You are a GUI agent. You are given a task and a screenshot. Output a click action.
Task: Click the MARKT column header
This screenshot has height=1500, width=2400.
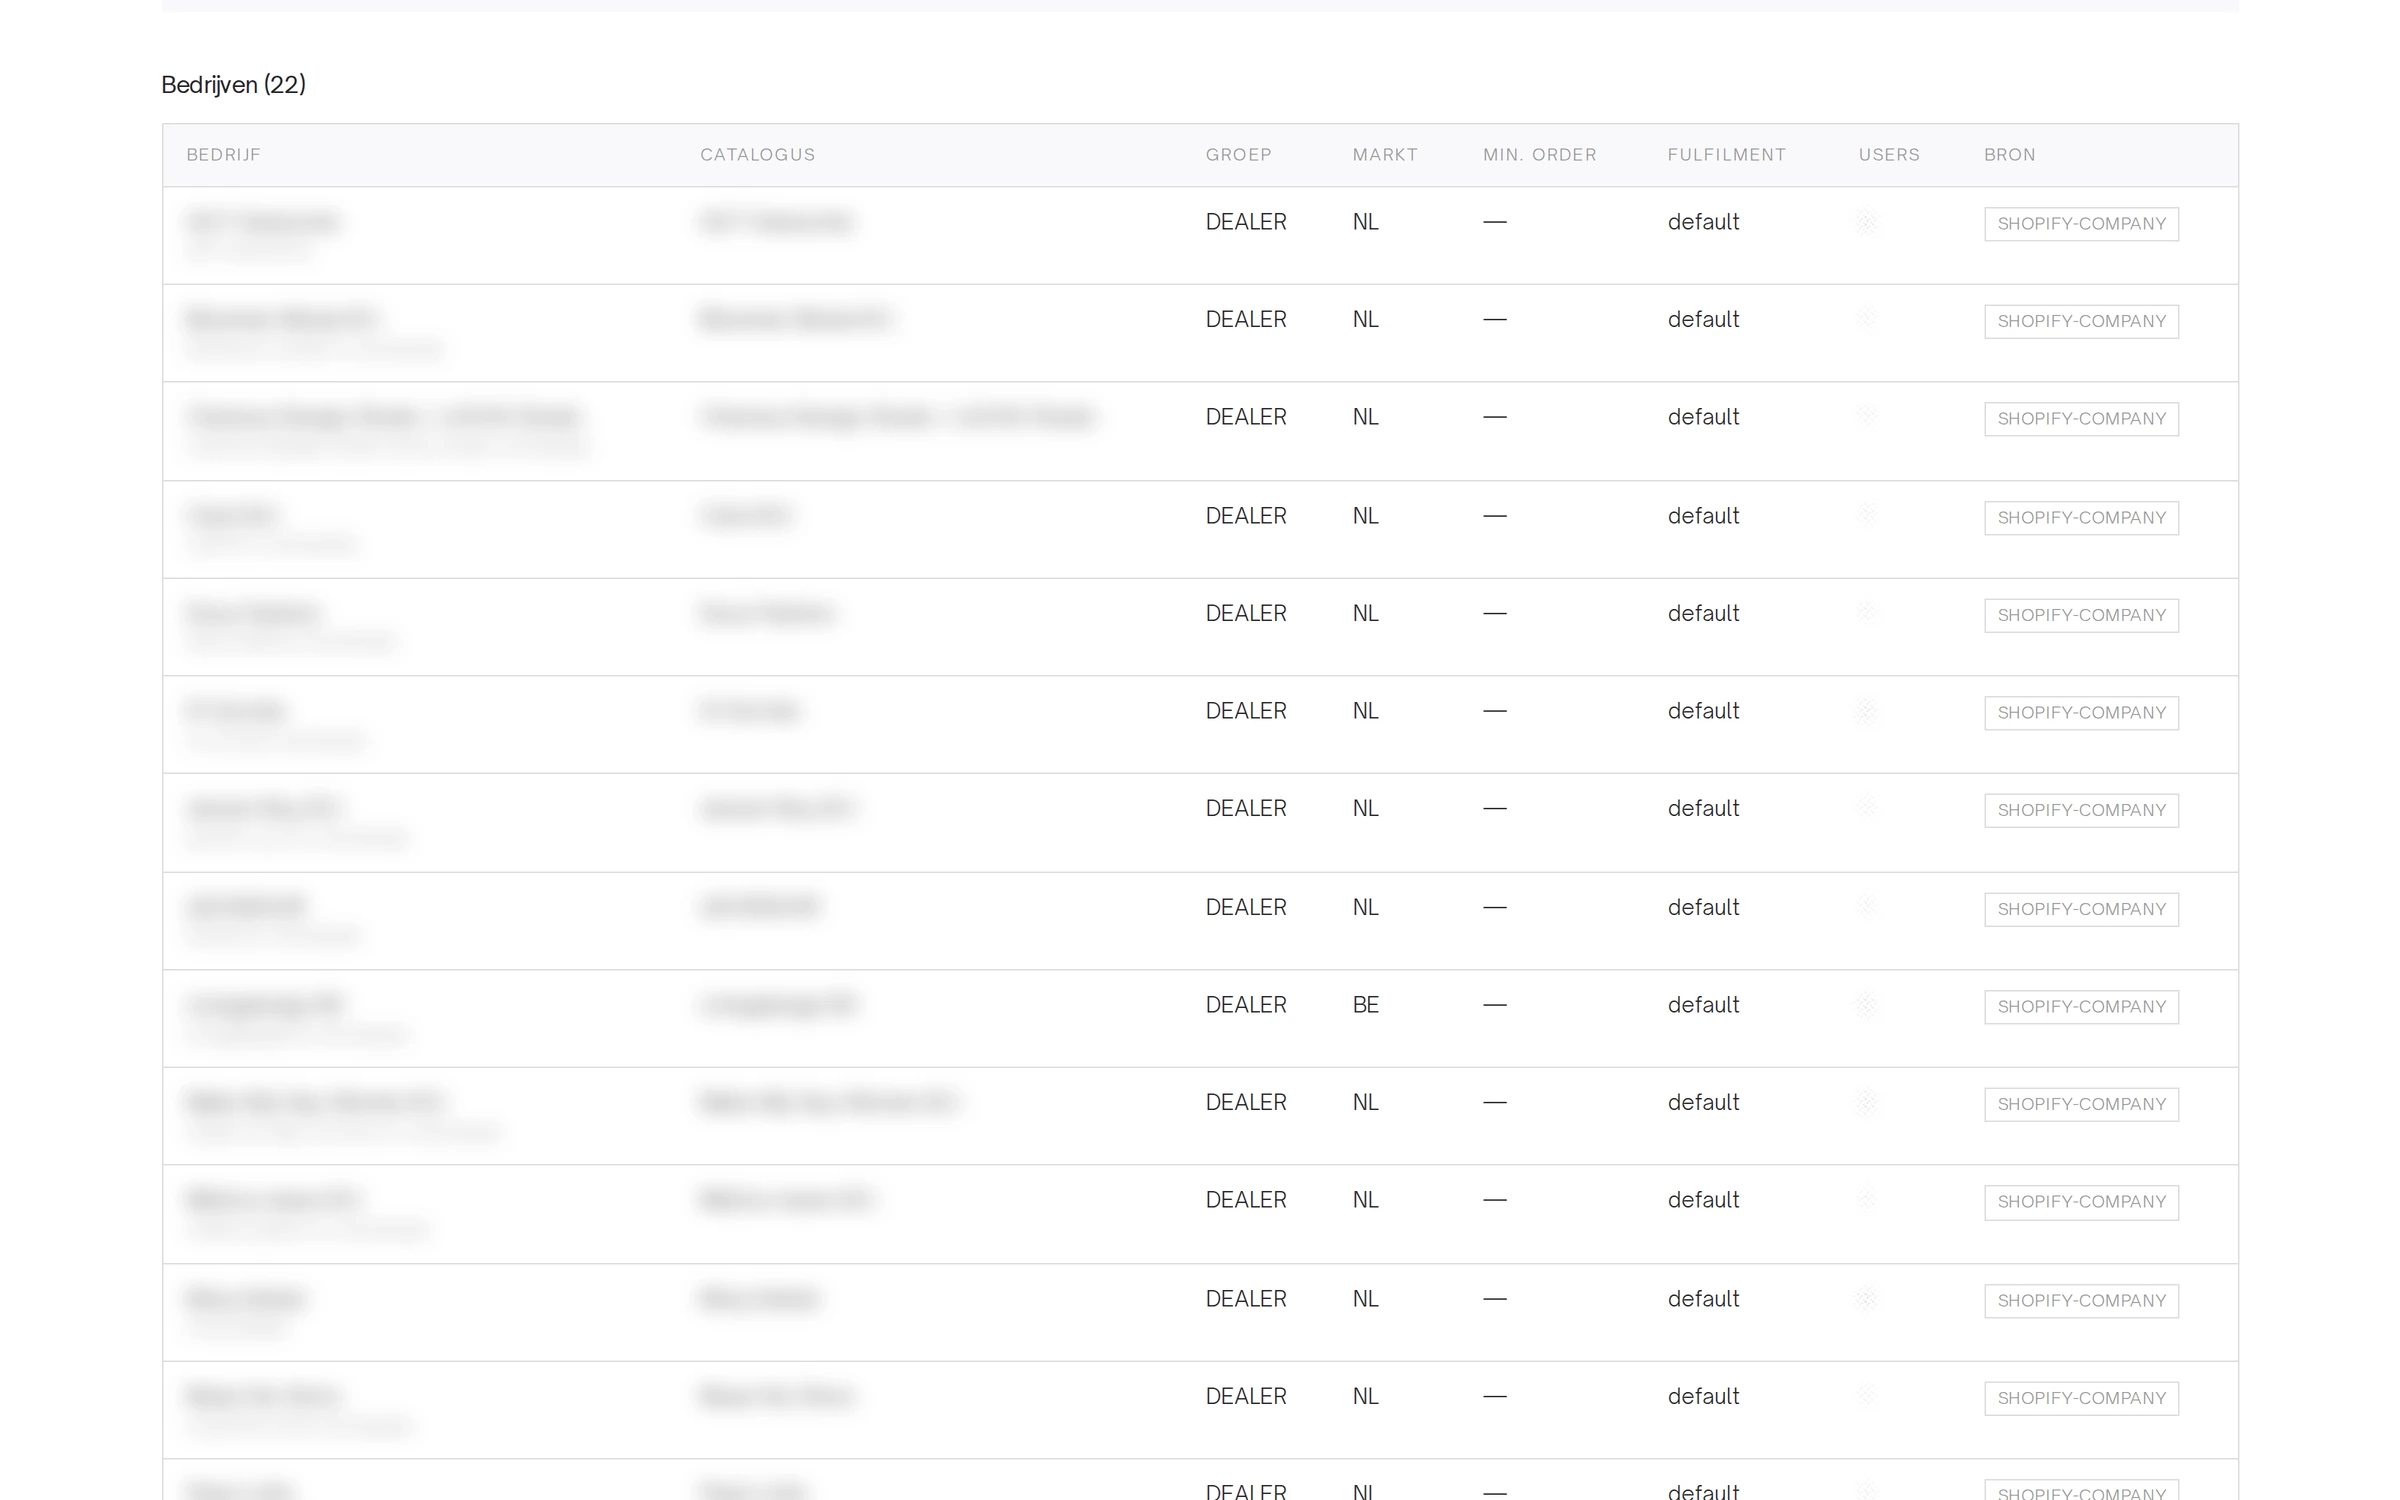click(1385, 155)
